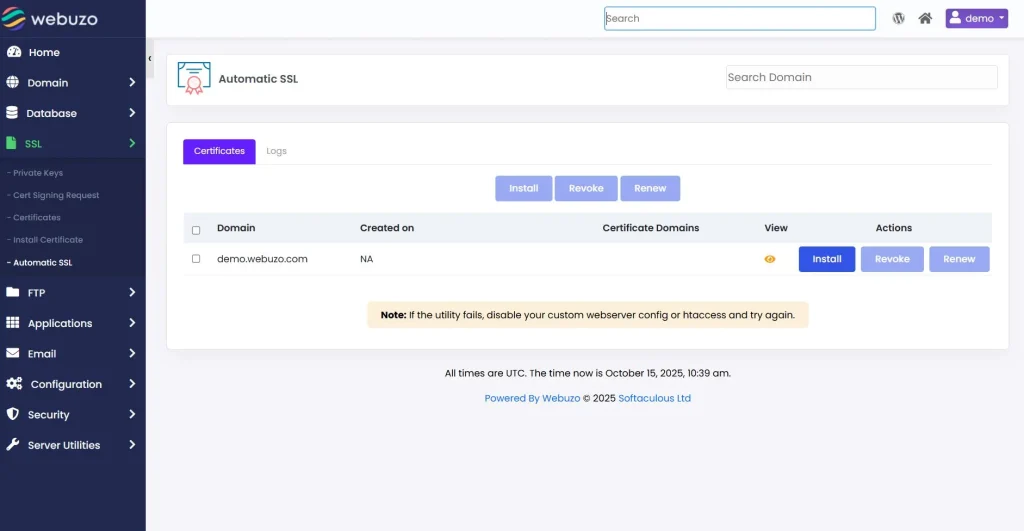View certificate via the eye icon
Image resolution: width=1024 pixels, height=531 pixels.
[x=769, y=259]
